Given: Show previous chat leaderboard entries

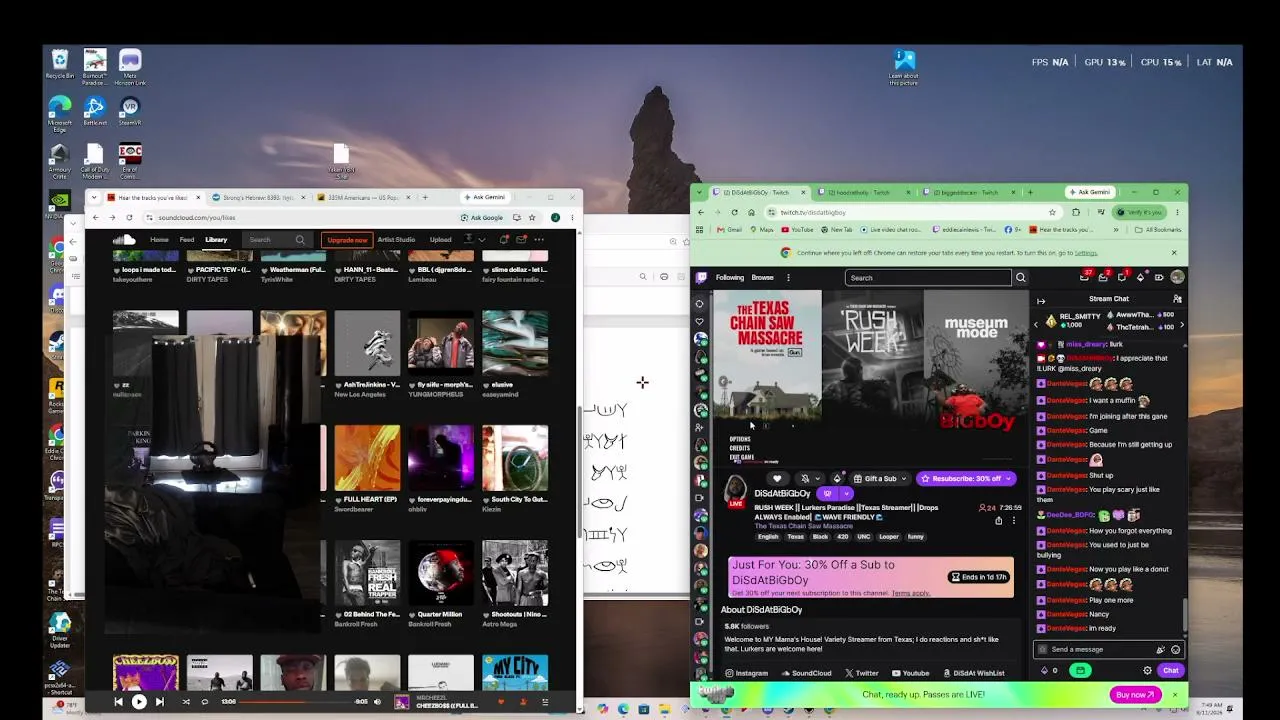Looking at the screenshot, I should pyautogui.click(x=1036, y=325).
